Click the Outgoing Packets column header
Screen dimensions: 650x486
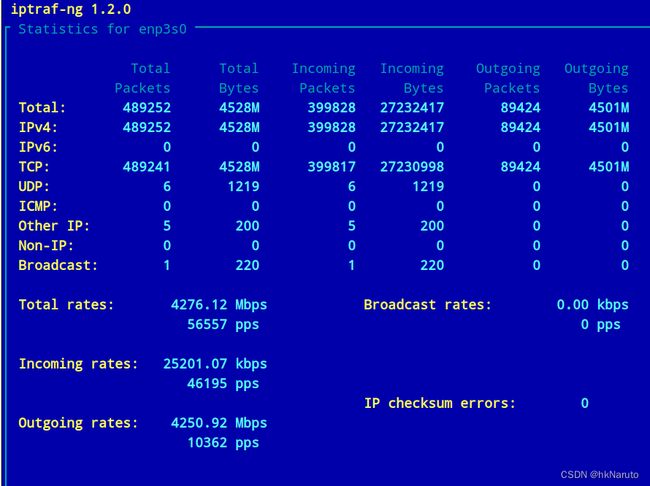[508, 78]
